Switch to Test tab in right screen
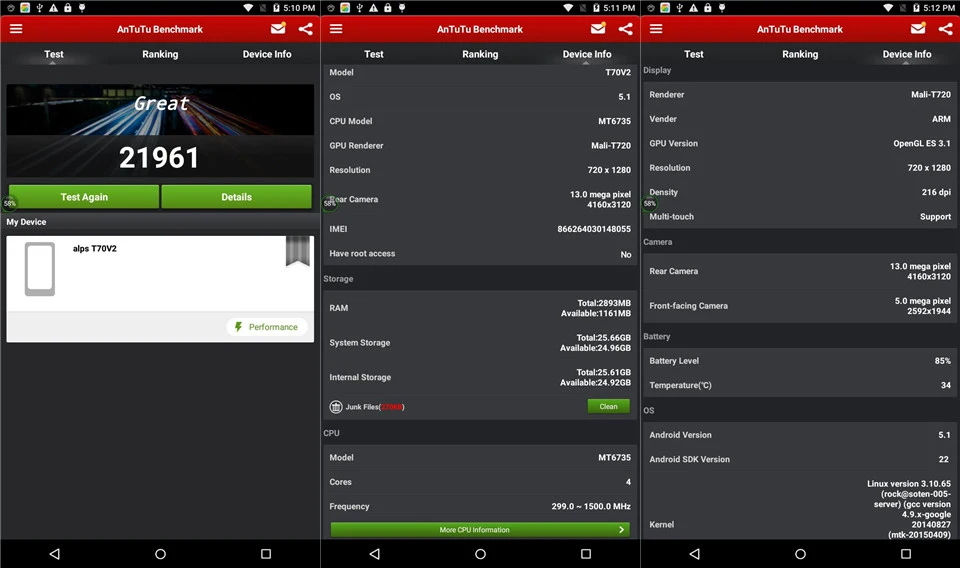Screen dimensions: 960x568 coord(694,54)
